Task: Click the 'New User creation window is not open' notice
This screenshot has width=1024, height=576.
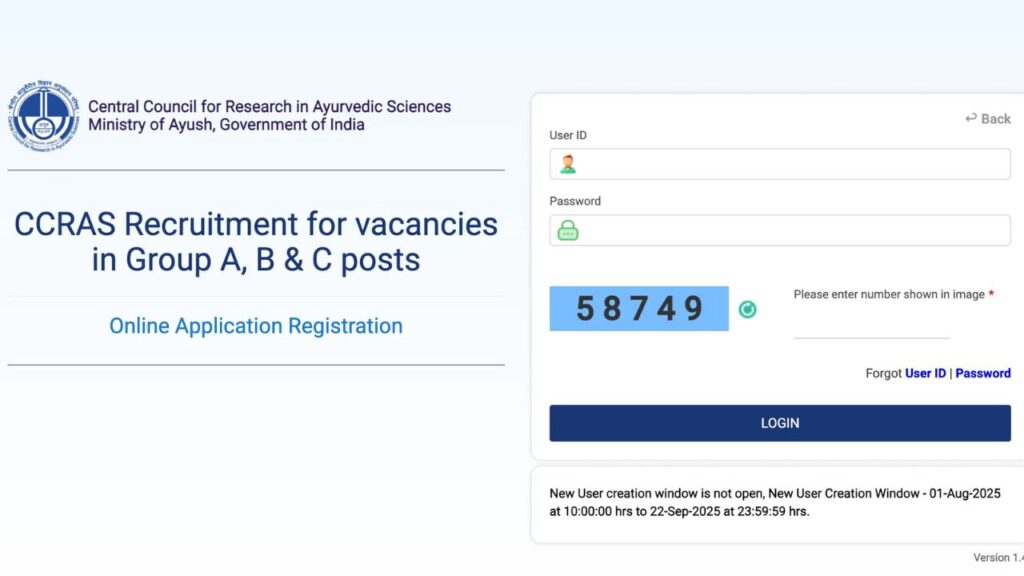Action: pyautogui.click(x=775, y=502)
